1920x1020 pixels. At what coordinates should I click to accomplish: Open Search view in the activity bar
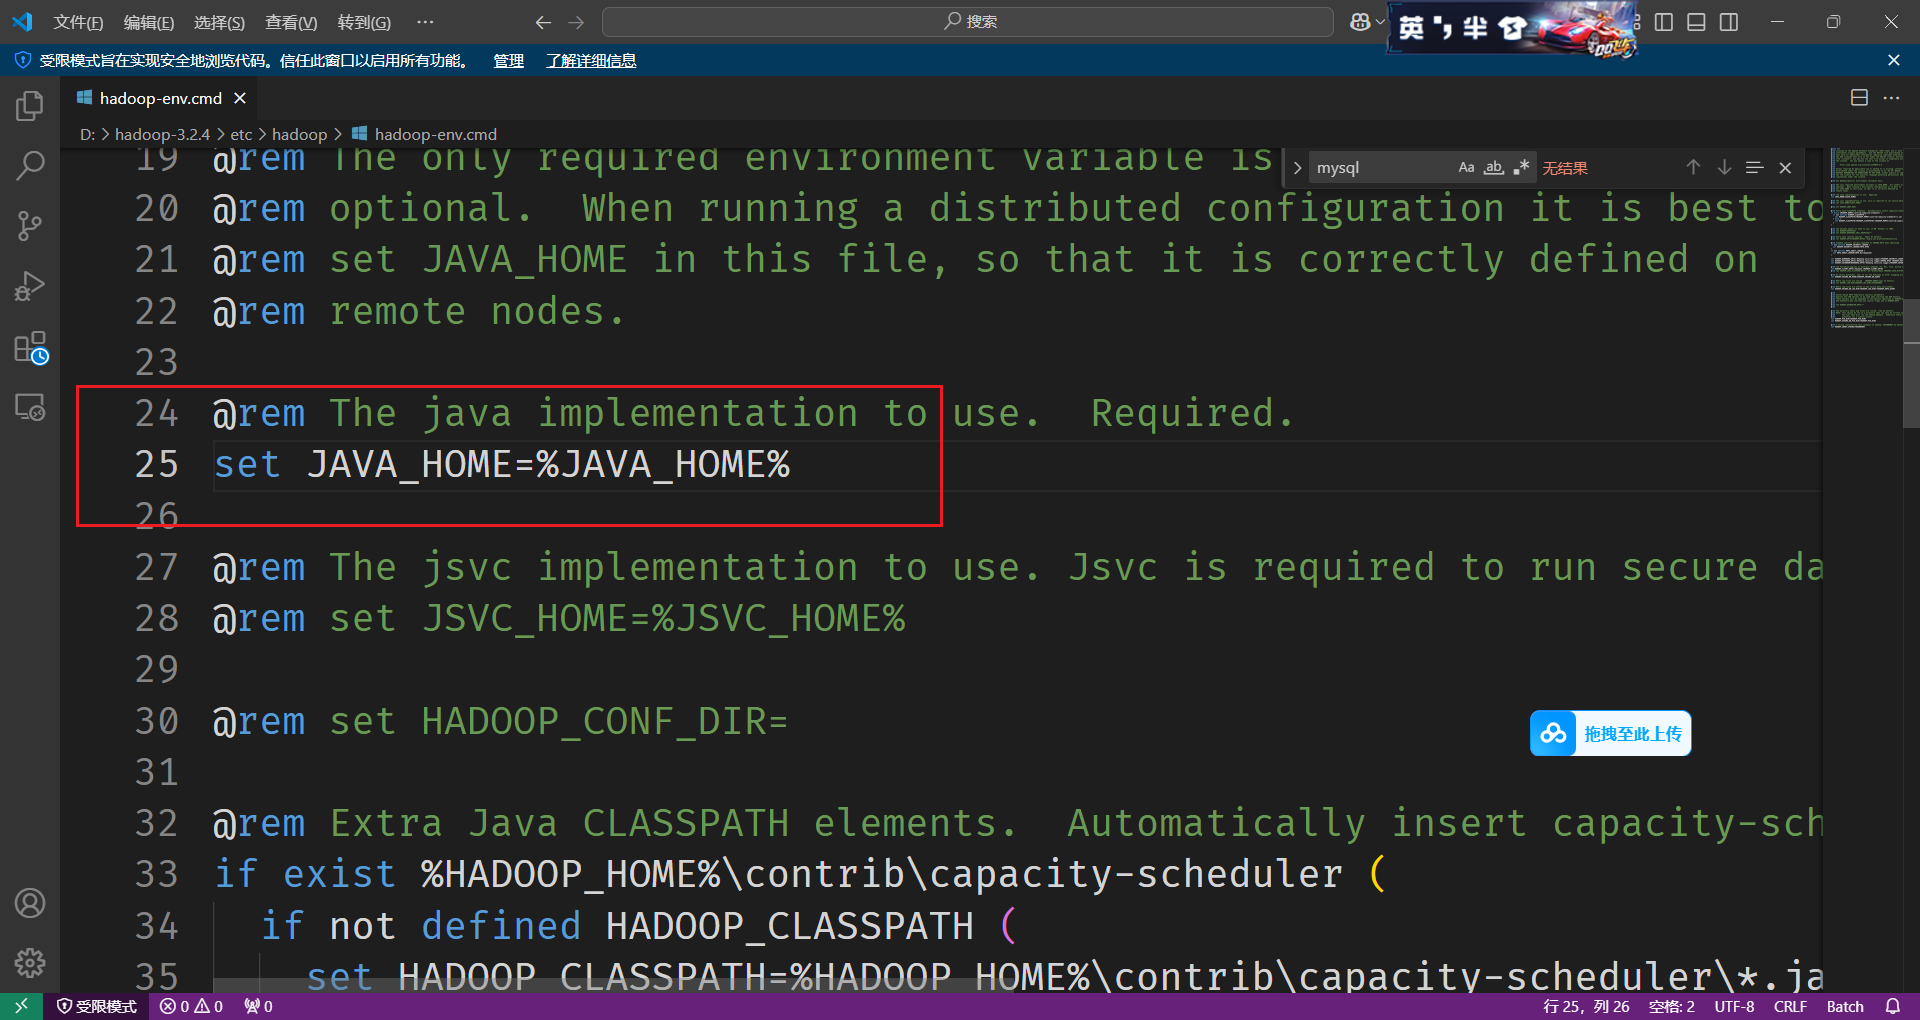point(30,165)
